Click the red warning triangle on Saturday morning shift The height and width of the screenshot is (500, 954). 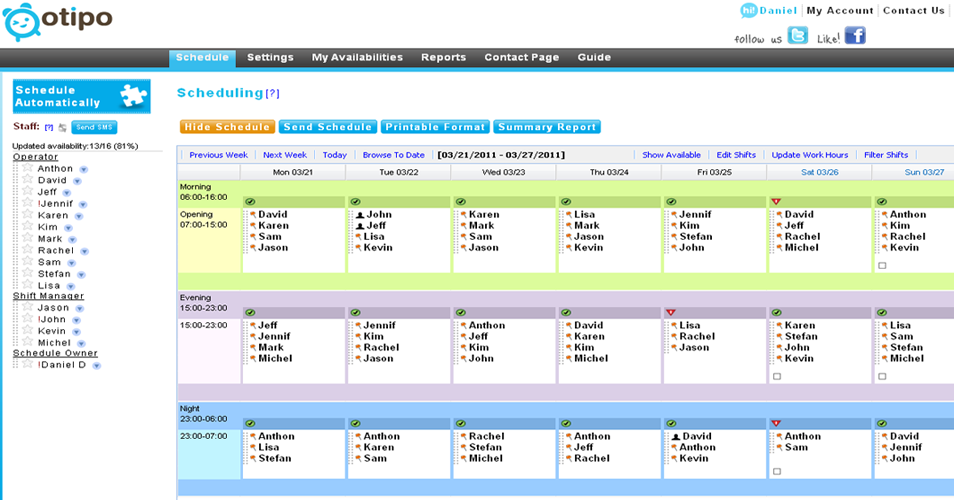point(775,202)
